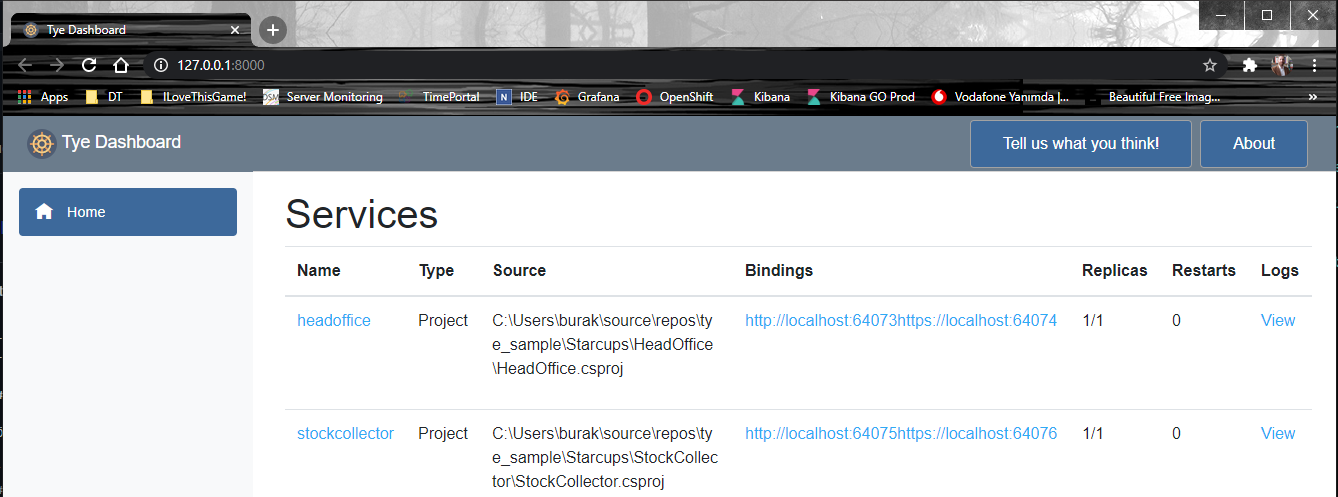This screenshot has width=1338, height=497.
Task: Click the Tye Dashboard helm logo icon
Action: [41, 143]
